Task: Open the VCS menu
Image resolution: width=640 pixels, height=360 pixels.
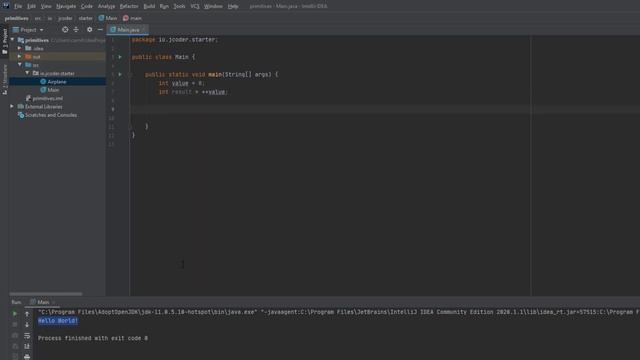Action: [x=195, y=6]
